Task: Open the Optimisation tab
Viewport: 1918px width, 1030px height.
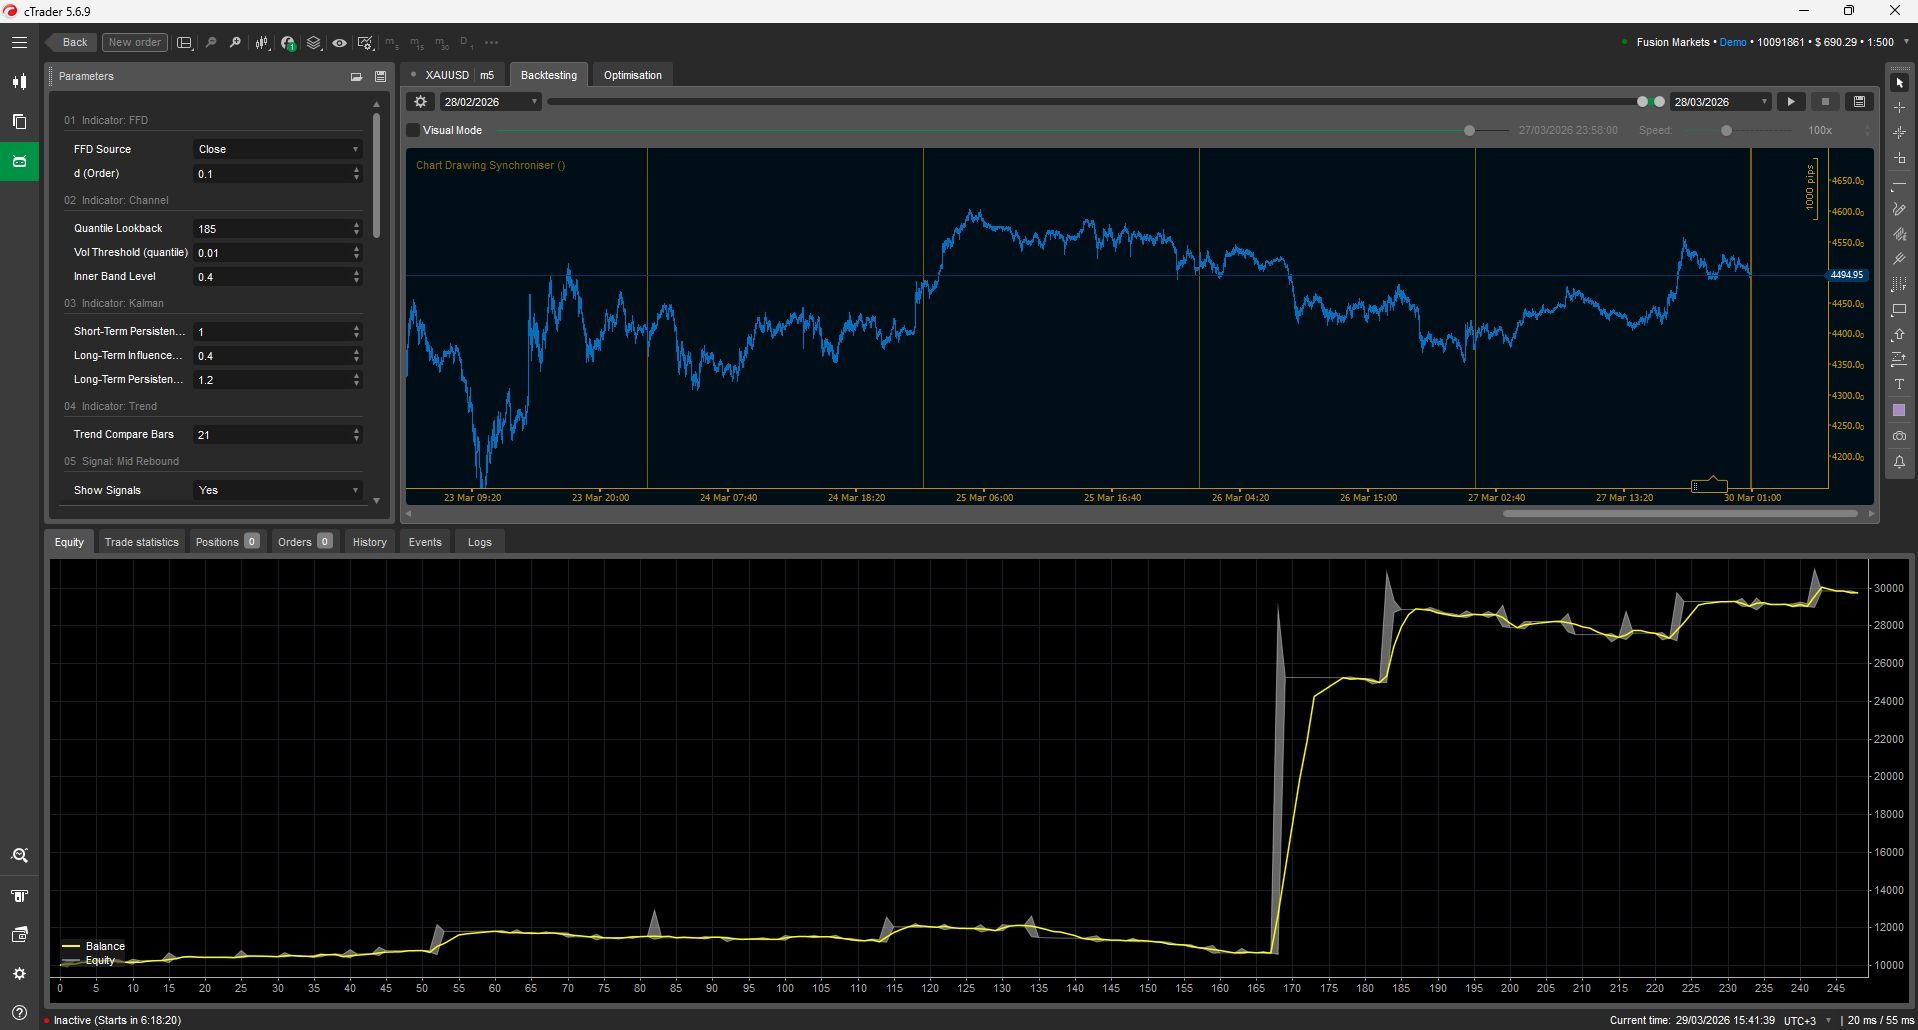Action: tap(632, 74)
